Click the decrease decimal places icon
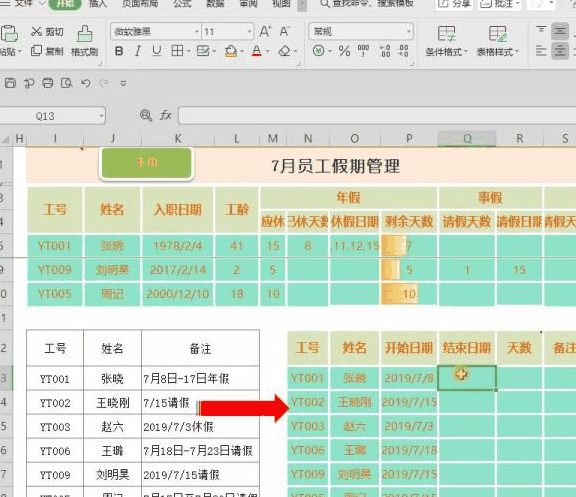This screenshot has height=497, width=576. [403, 51]
